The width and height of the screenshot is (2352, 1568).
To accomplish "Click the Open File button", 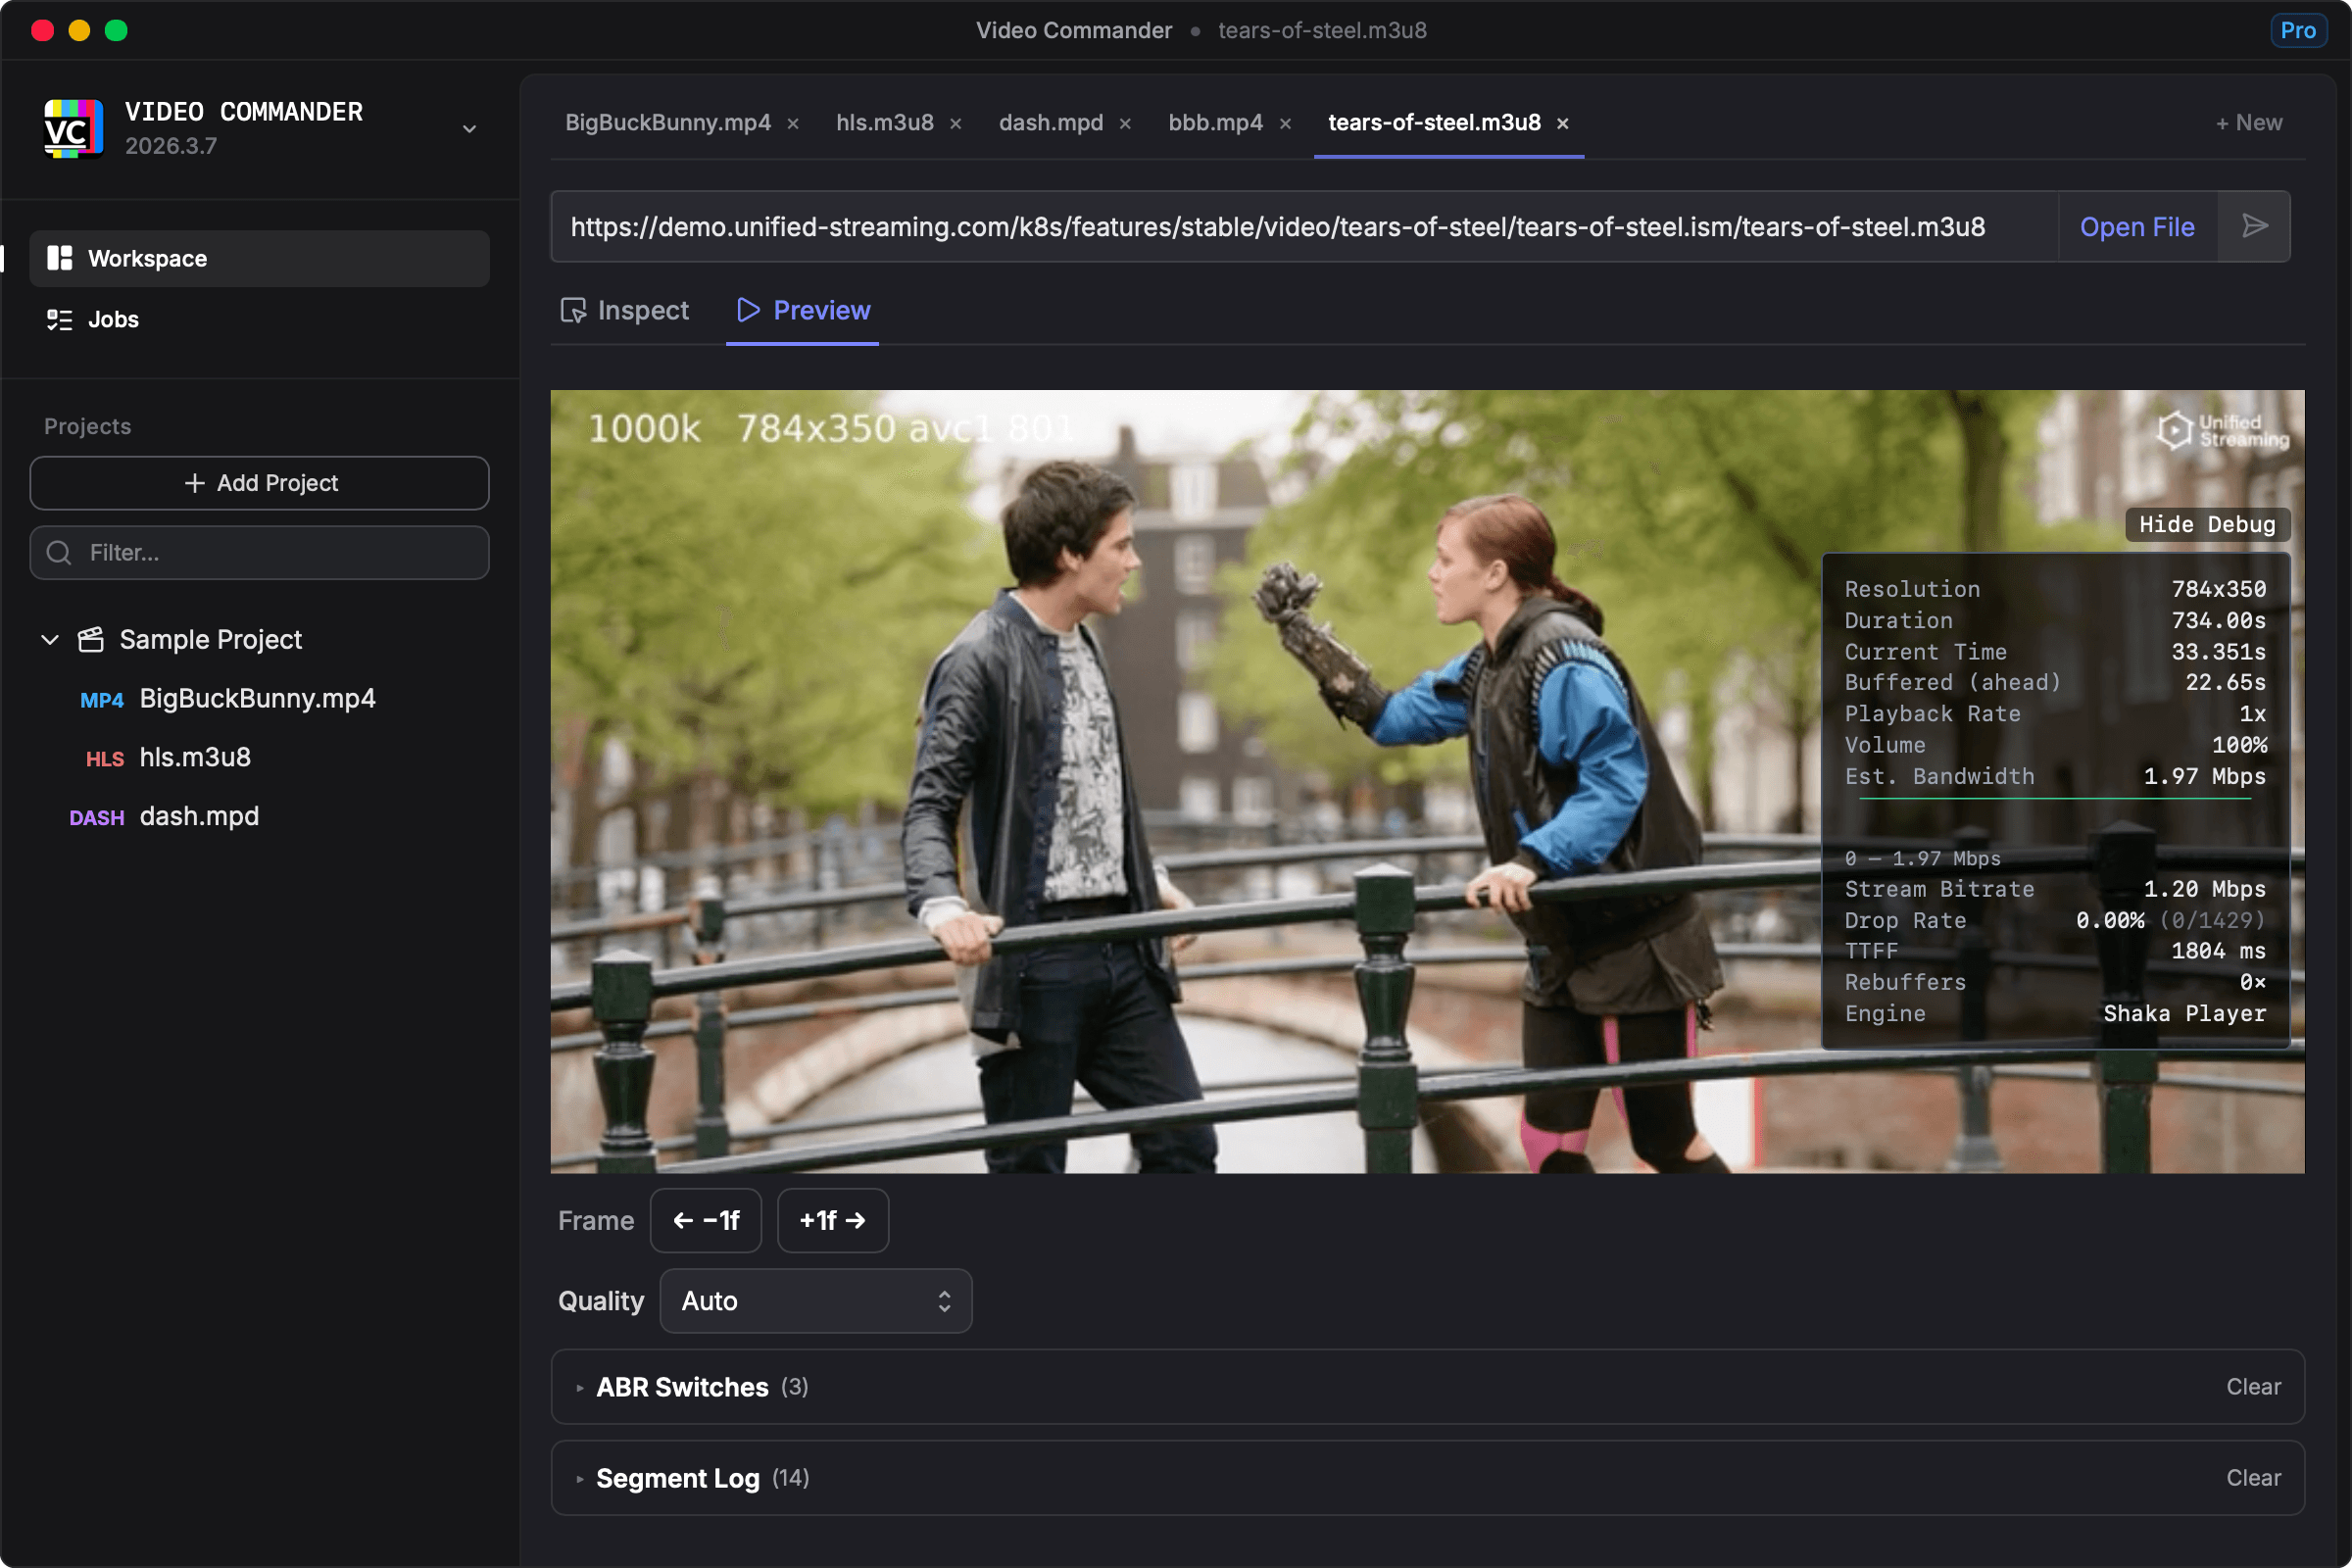I will [x=2137, y=226].
